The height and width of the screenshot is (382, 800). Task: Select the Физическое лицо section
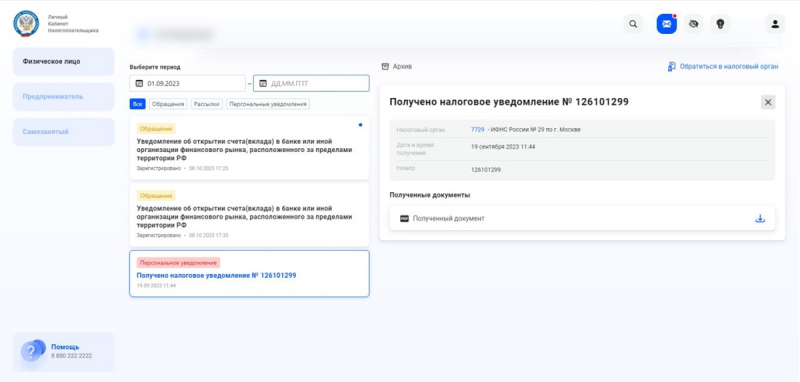point(63,62)
